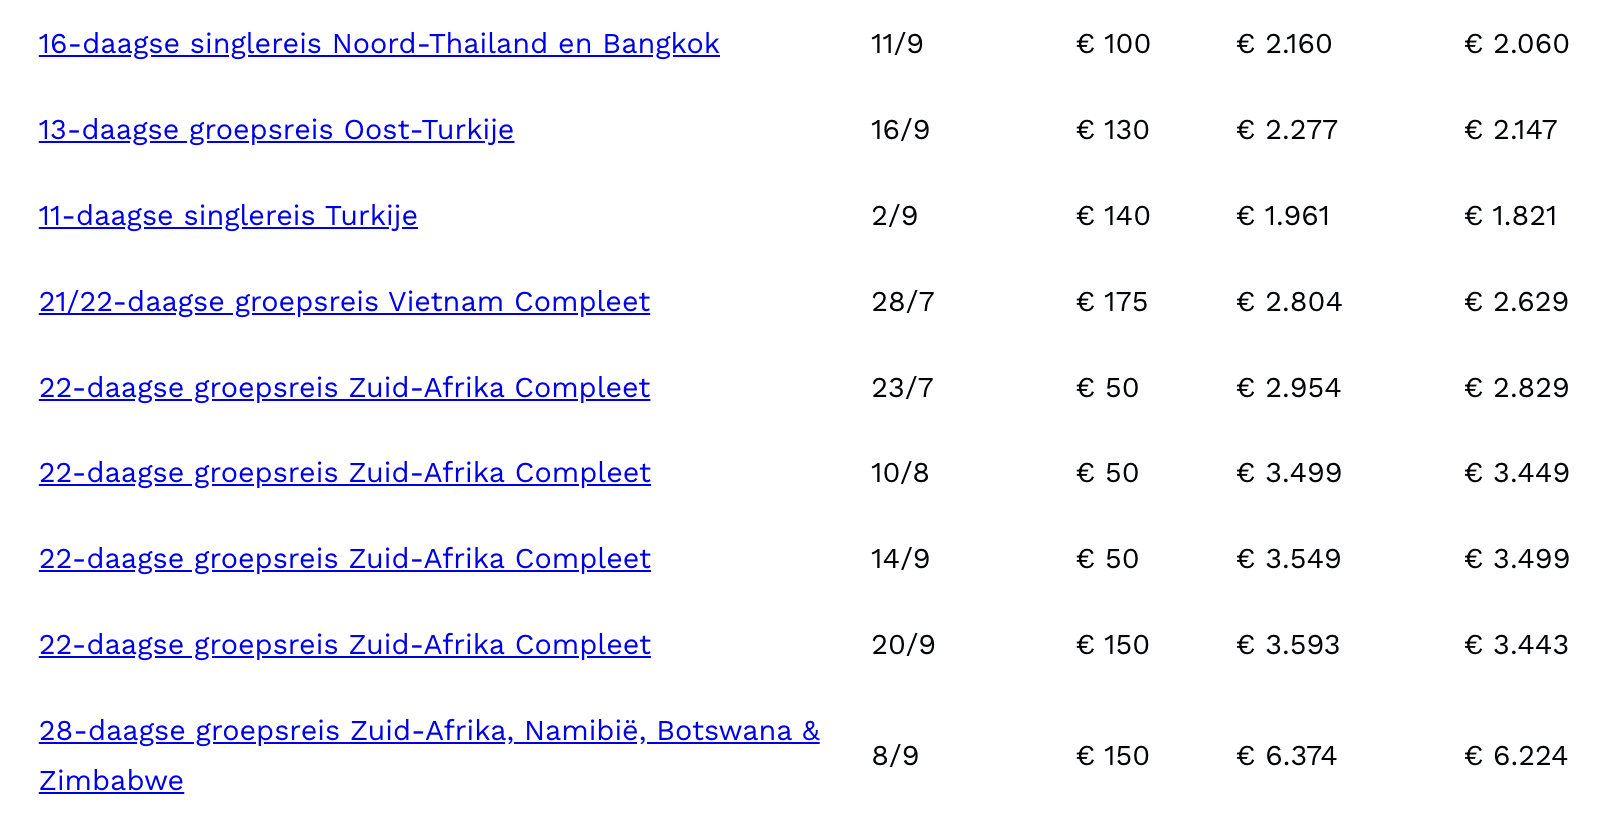Open Zuid-Afrika Compleet link in the 10/8 row
This screenshot has height=818, width=1602.
pyautogui.click(x=345, y=473)
